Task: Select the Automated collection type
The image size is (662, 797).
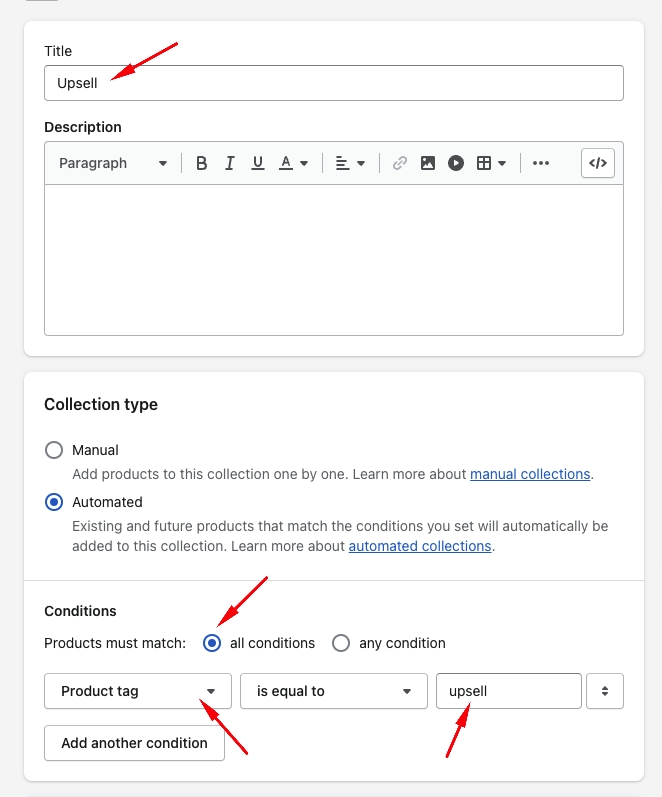Action: click(54, 502)
